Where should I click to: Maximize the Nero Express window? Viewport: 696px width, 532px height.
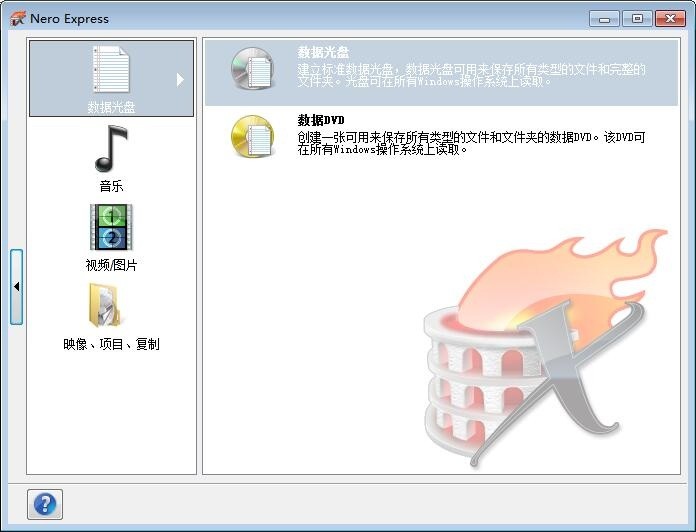637,18
